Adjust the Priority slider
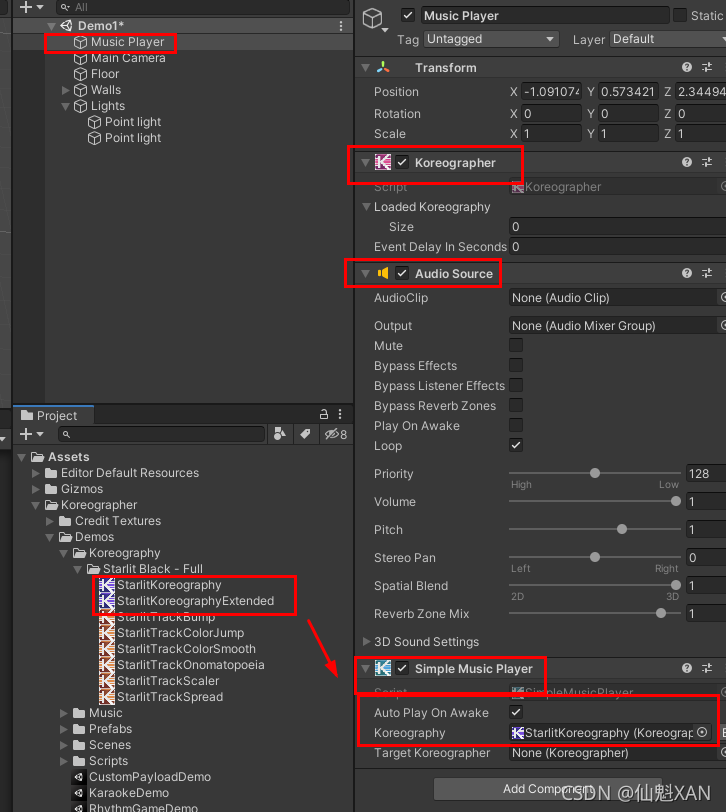 pyautogui.click(x=595, y=473)
